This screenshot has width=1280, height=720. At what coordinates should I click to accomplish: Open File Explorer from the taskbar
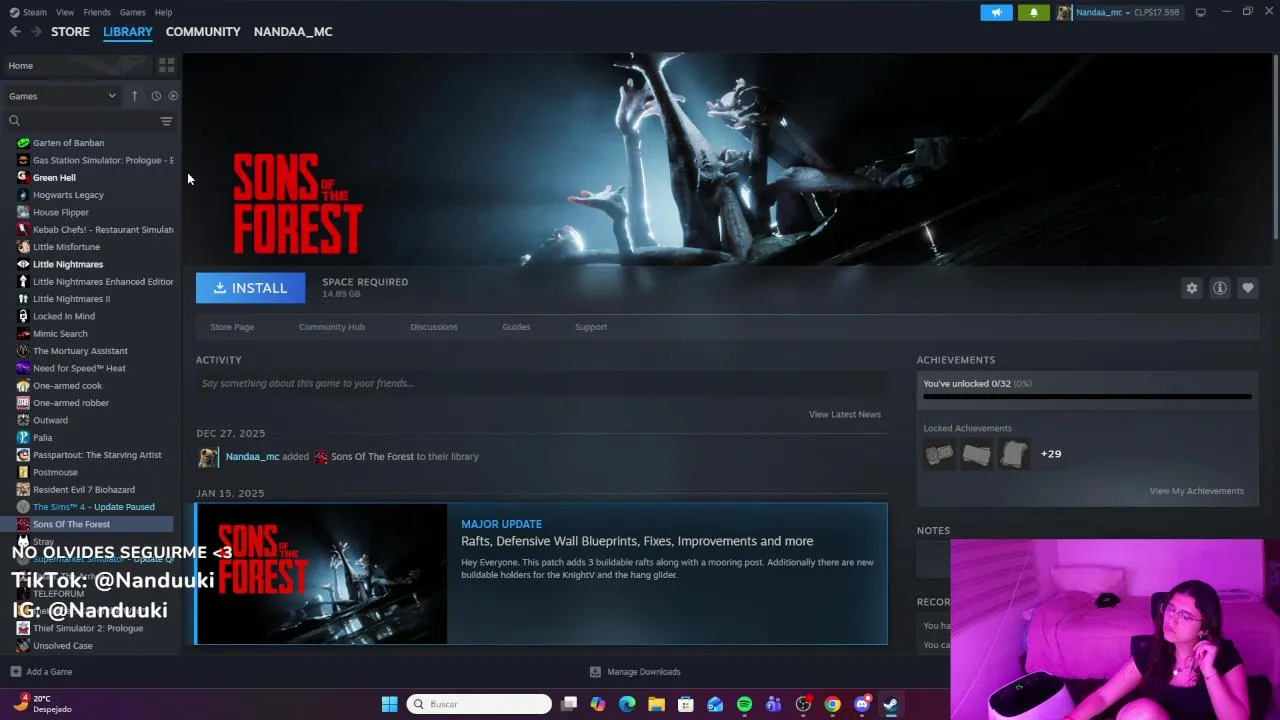pos(656,704)
